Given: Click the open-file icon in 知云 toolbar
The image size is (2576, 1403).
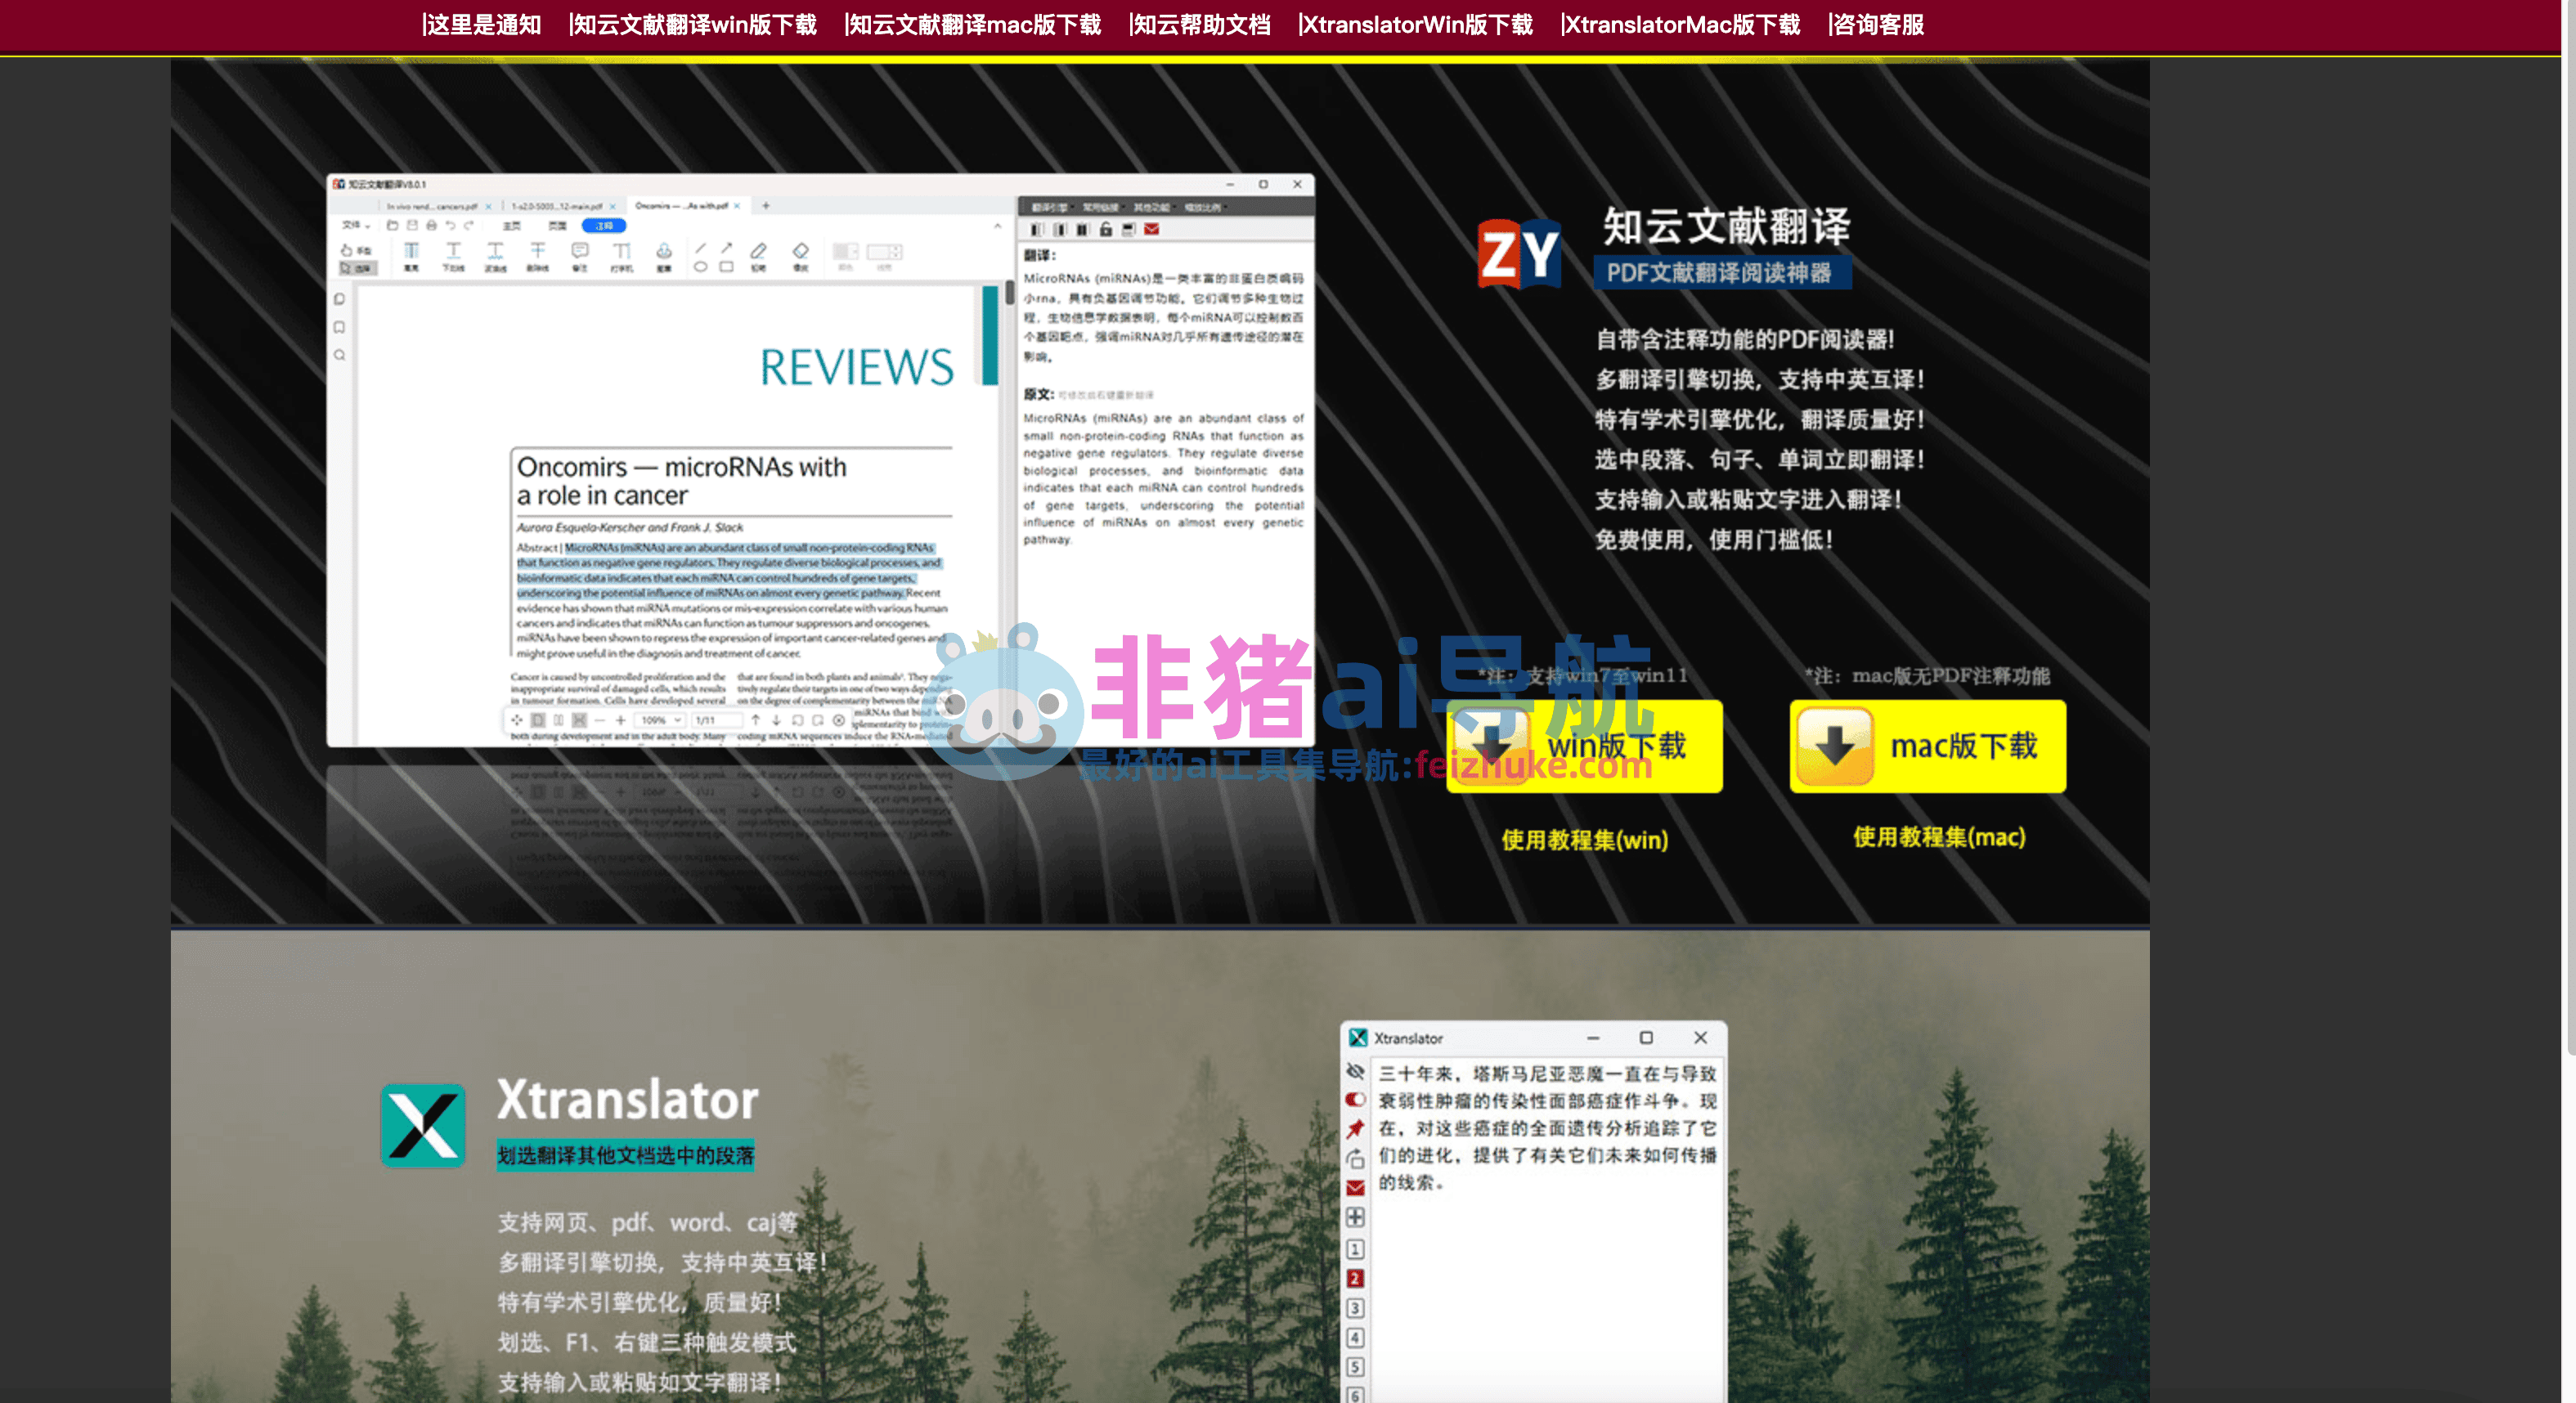Looking at the screenshot, I should pos(392,226).
